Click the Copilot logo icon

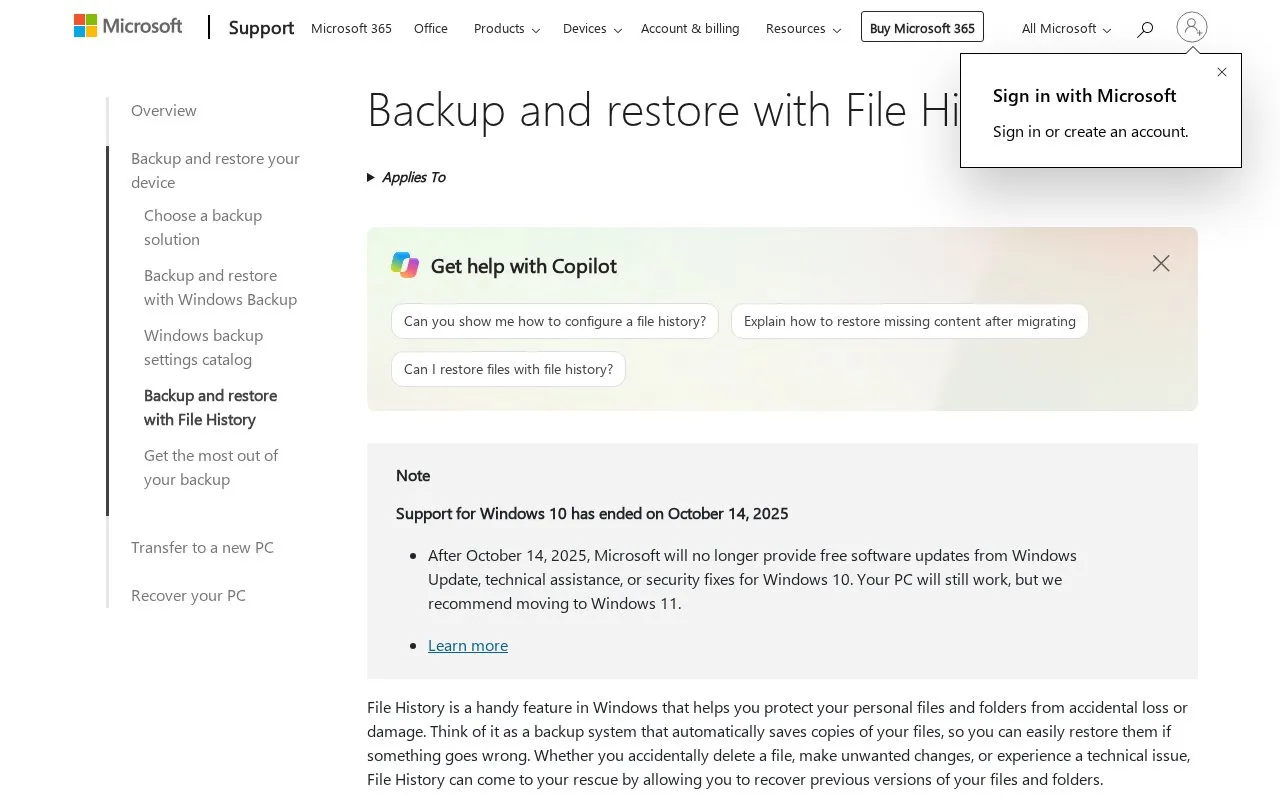click(x=405, y=265)
